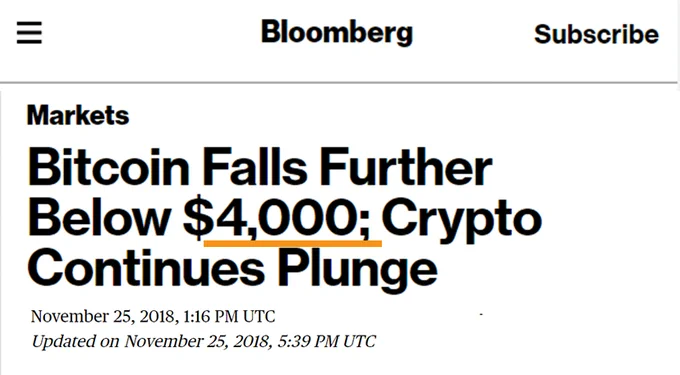Click the italic 'Updated on' label
Viewport: 680px width, 375px height.
(75, 342)
